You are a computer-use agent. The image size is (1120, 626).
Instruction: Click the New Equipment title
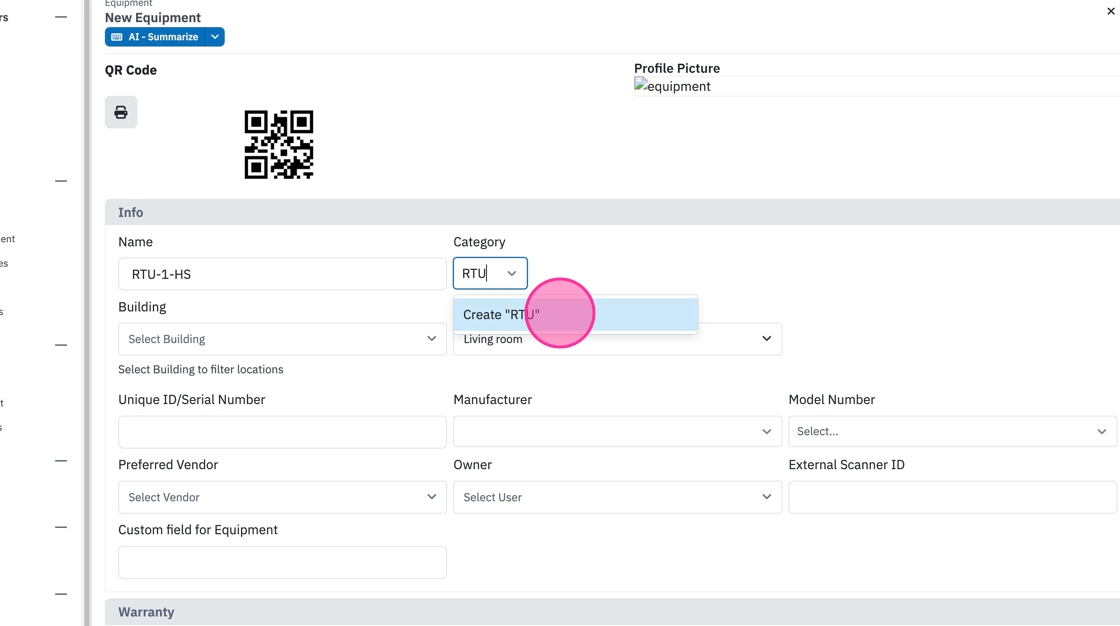coord(153,17)
